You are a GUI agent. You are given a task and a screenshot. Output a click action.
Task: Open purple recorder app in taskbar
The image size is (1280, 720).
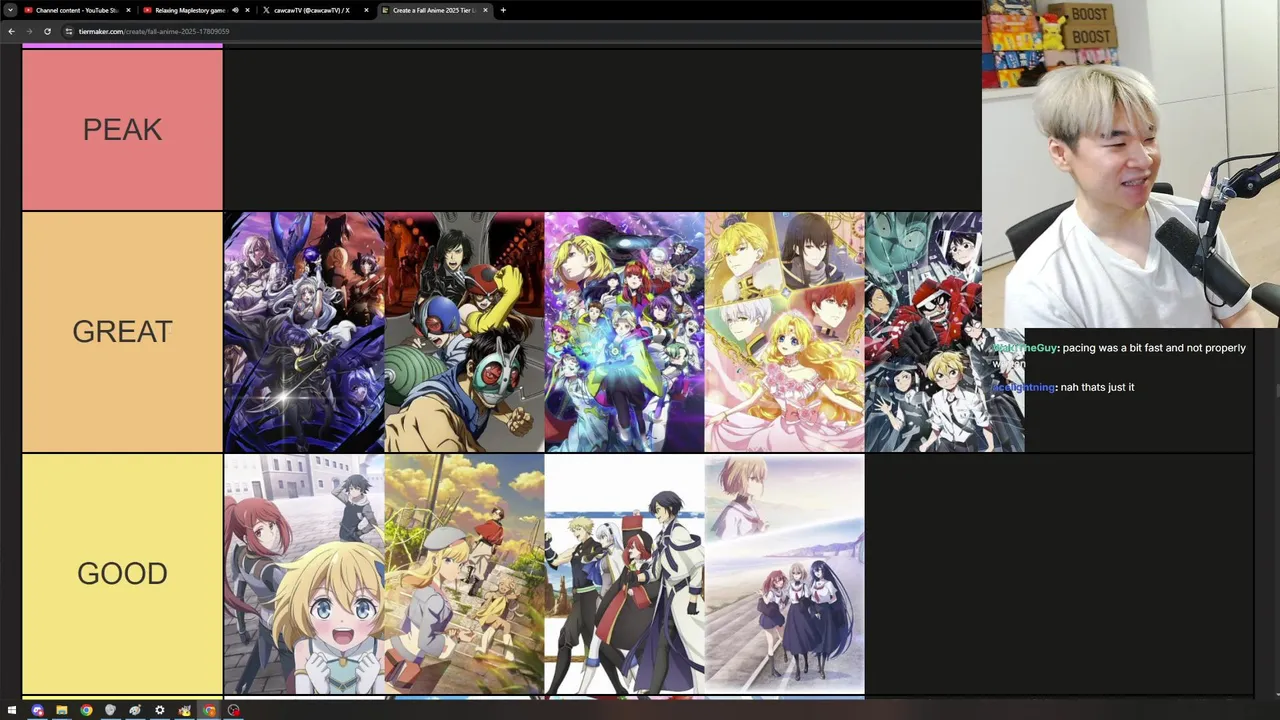click(37, 710)
